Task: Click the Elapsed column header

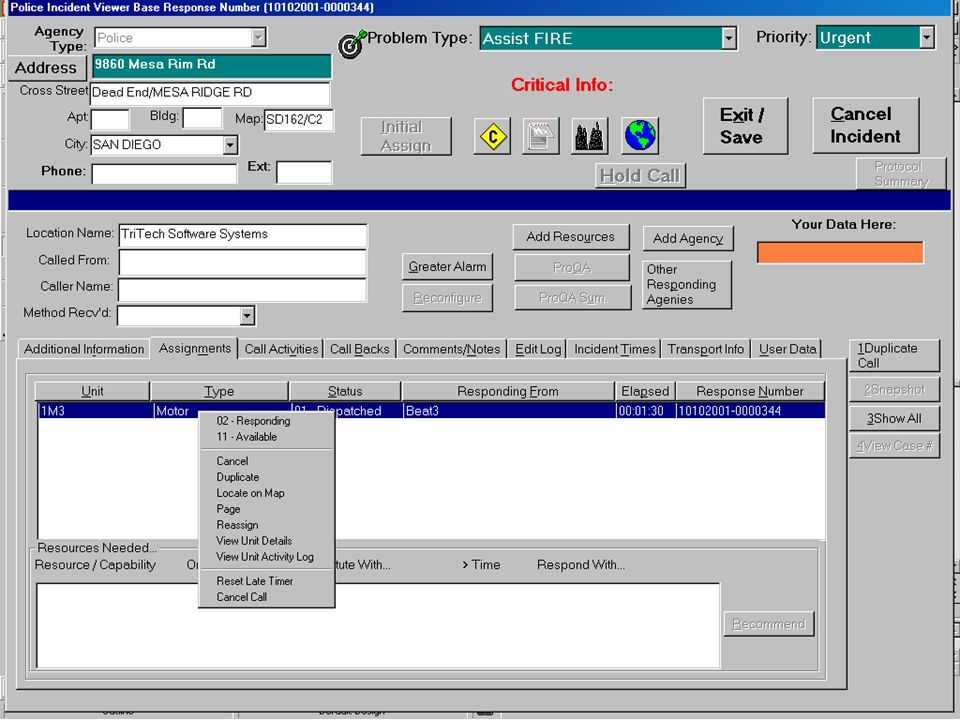Action: click(645, 391)
